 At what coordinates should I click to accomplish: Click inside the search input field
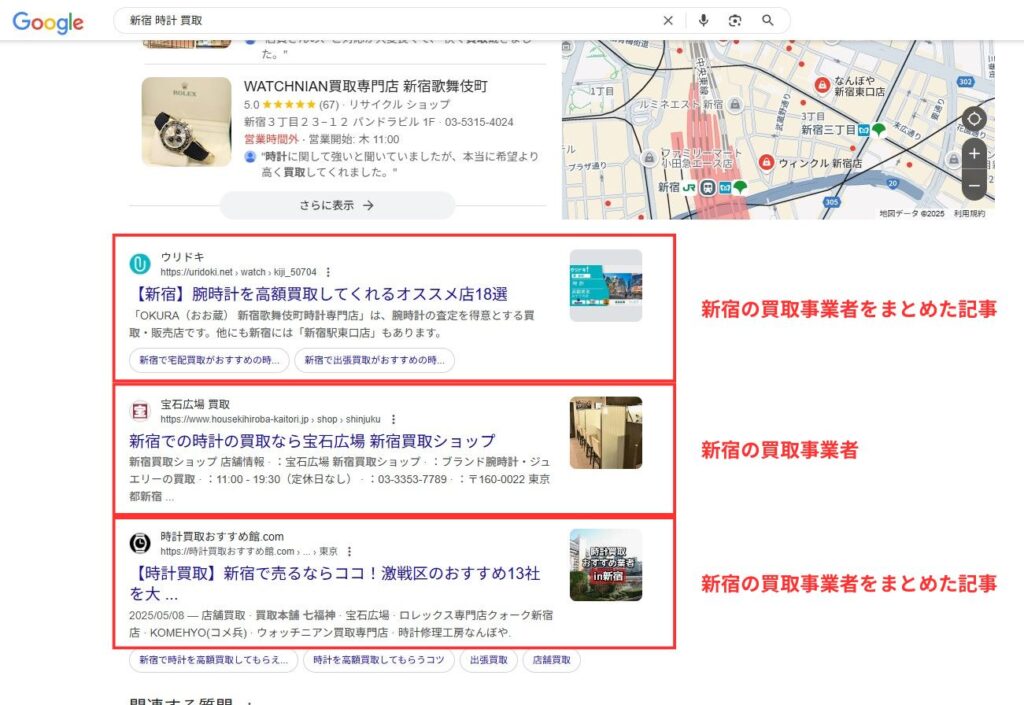pyautogui.click(x=300, y=20)
